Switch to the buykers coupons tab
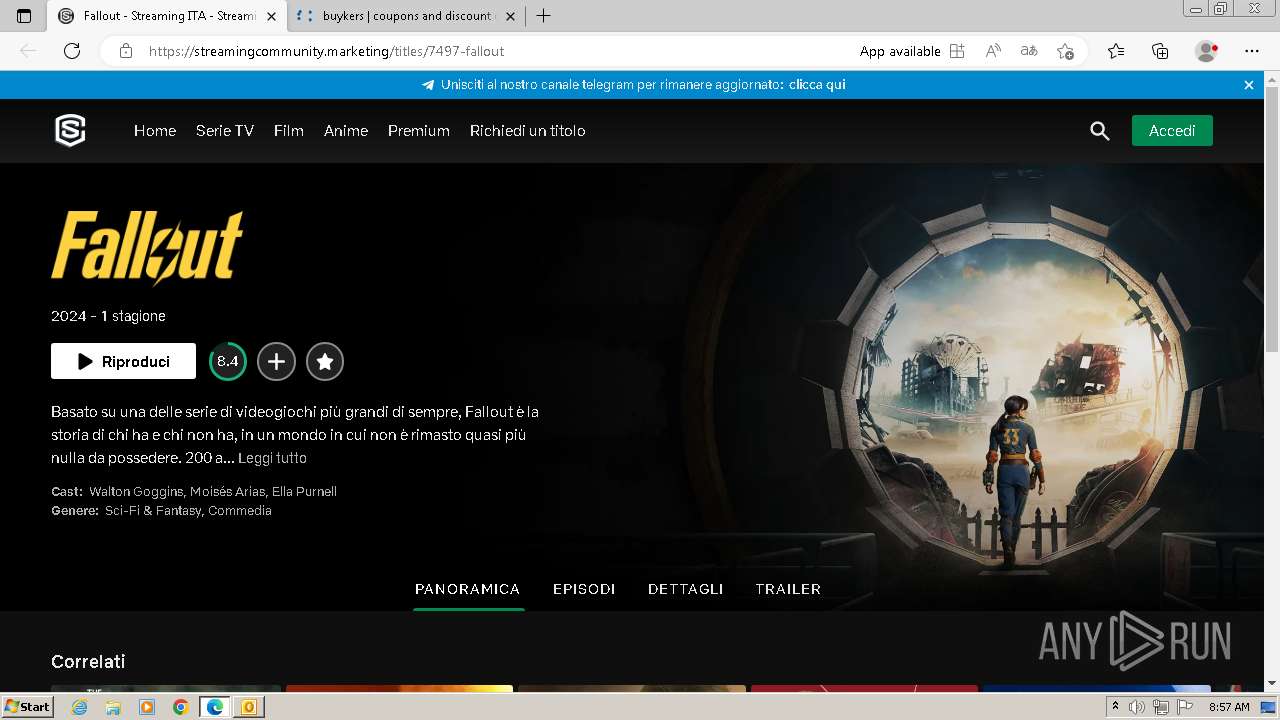The width and height of the screenshot is (1280, 720). [x=405, y=16]
